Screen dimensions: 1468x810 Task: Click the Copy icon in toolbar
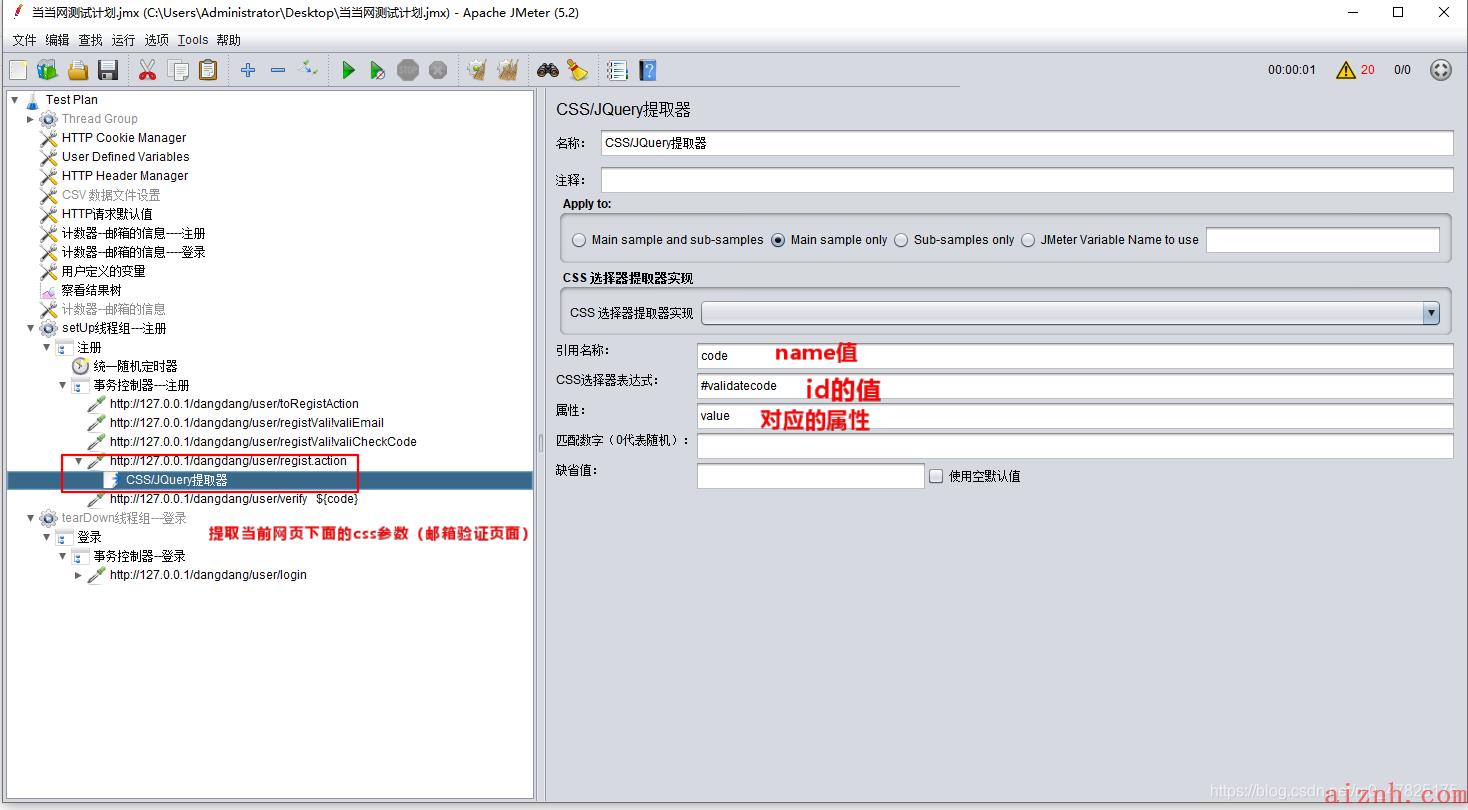point(178,70)
